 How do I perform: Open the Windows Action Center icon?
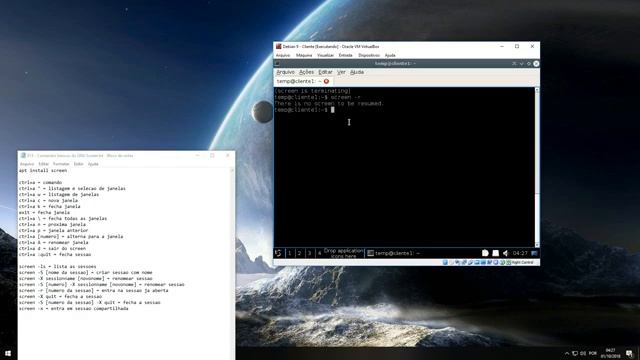629,353
